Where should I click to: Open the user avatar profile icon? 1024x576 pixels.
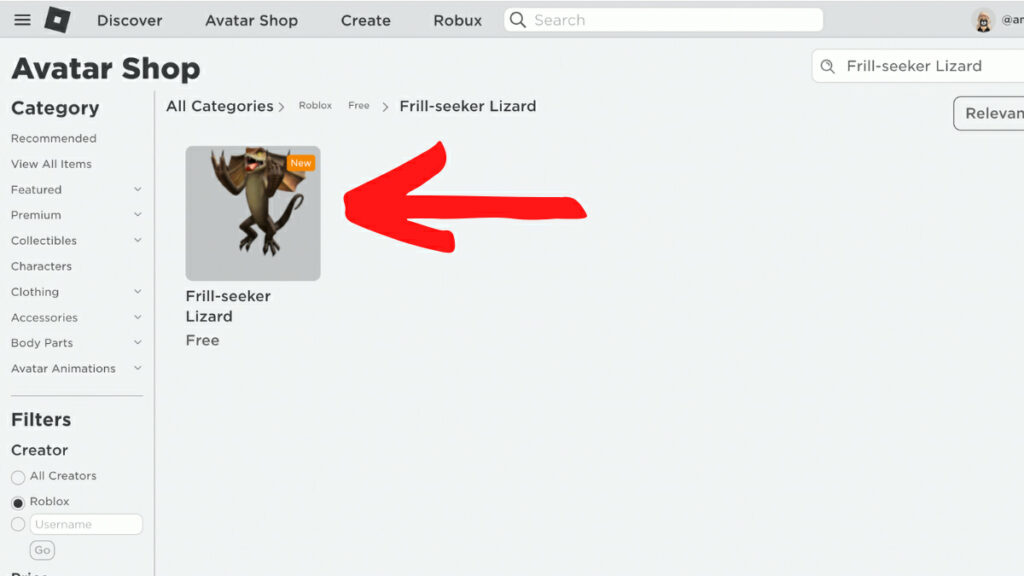click(983, 20)
